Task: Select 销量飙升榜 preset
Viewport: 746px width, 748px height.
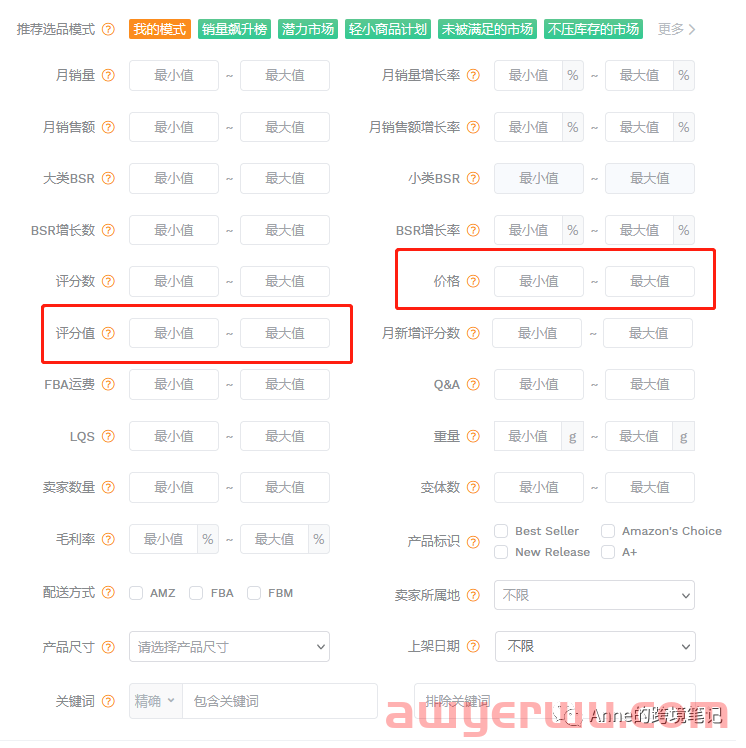Action: coord(234,29)
